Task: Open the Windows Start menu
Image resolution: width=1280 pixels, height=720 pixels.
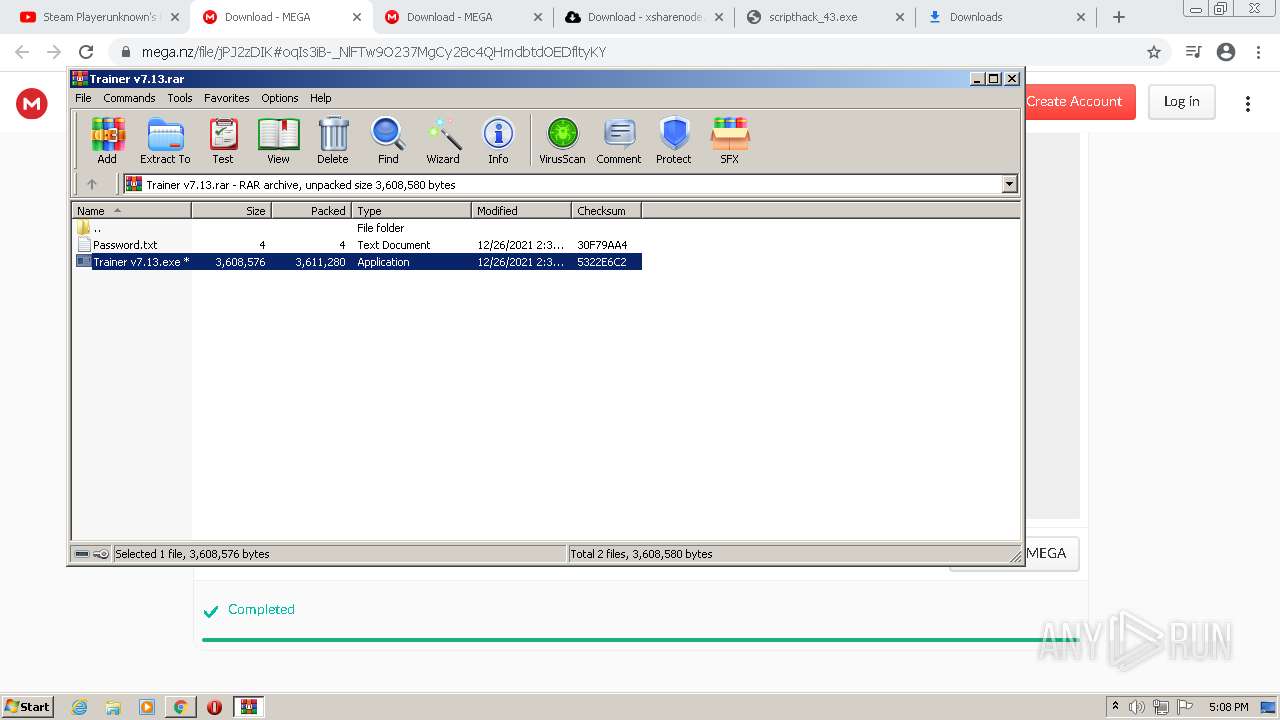Action: 28,707
